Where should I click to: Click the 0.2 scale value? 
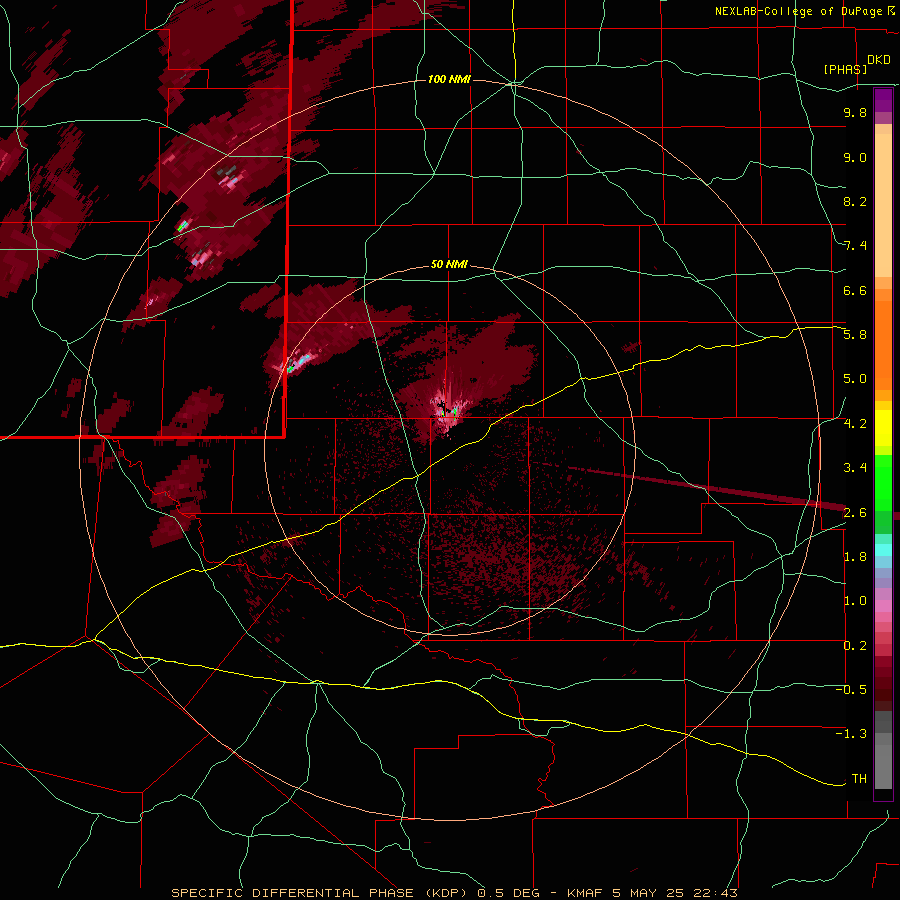pos(855,646)
